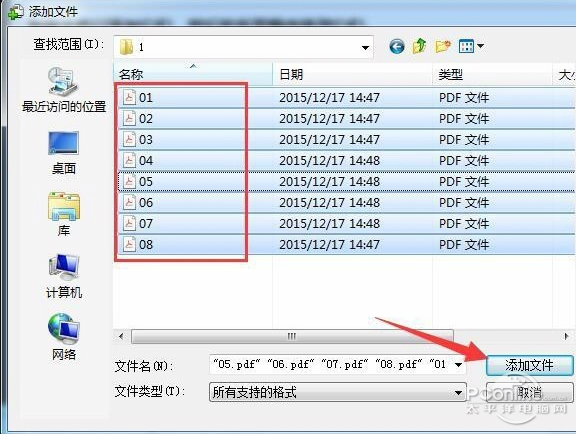This screenshot has height=434, width=576.
Task: Open Libraries (库) in sidebar
Action: [x=64, y=214]
